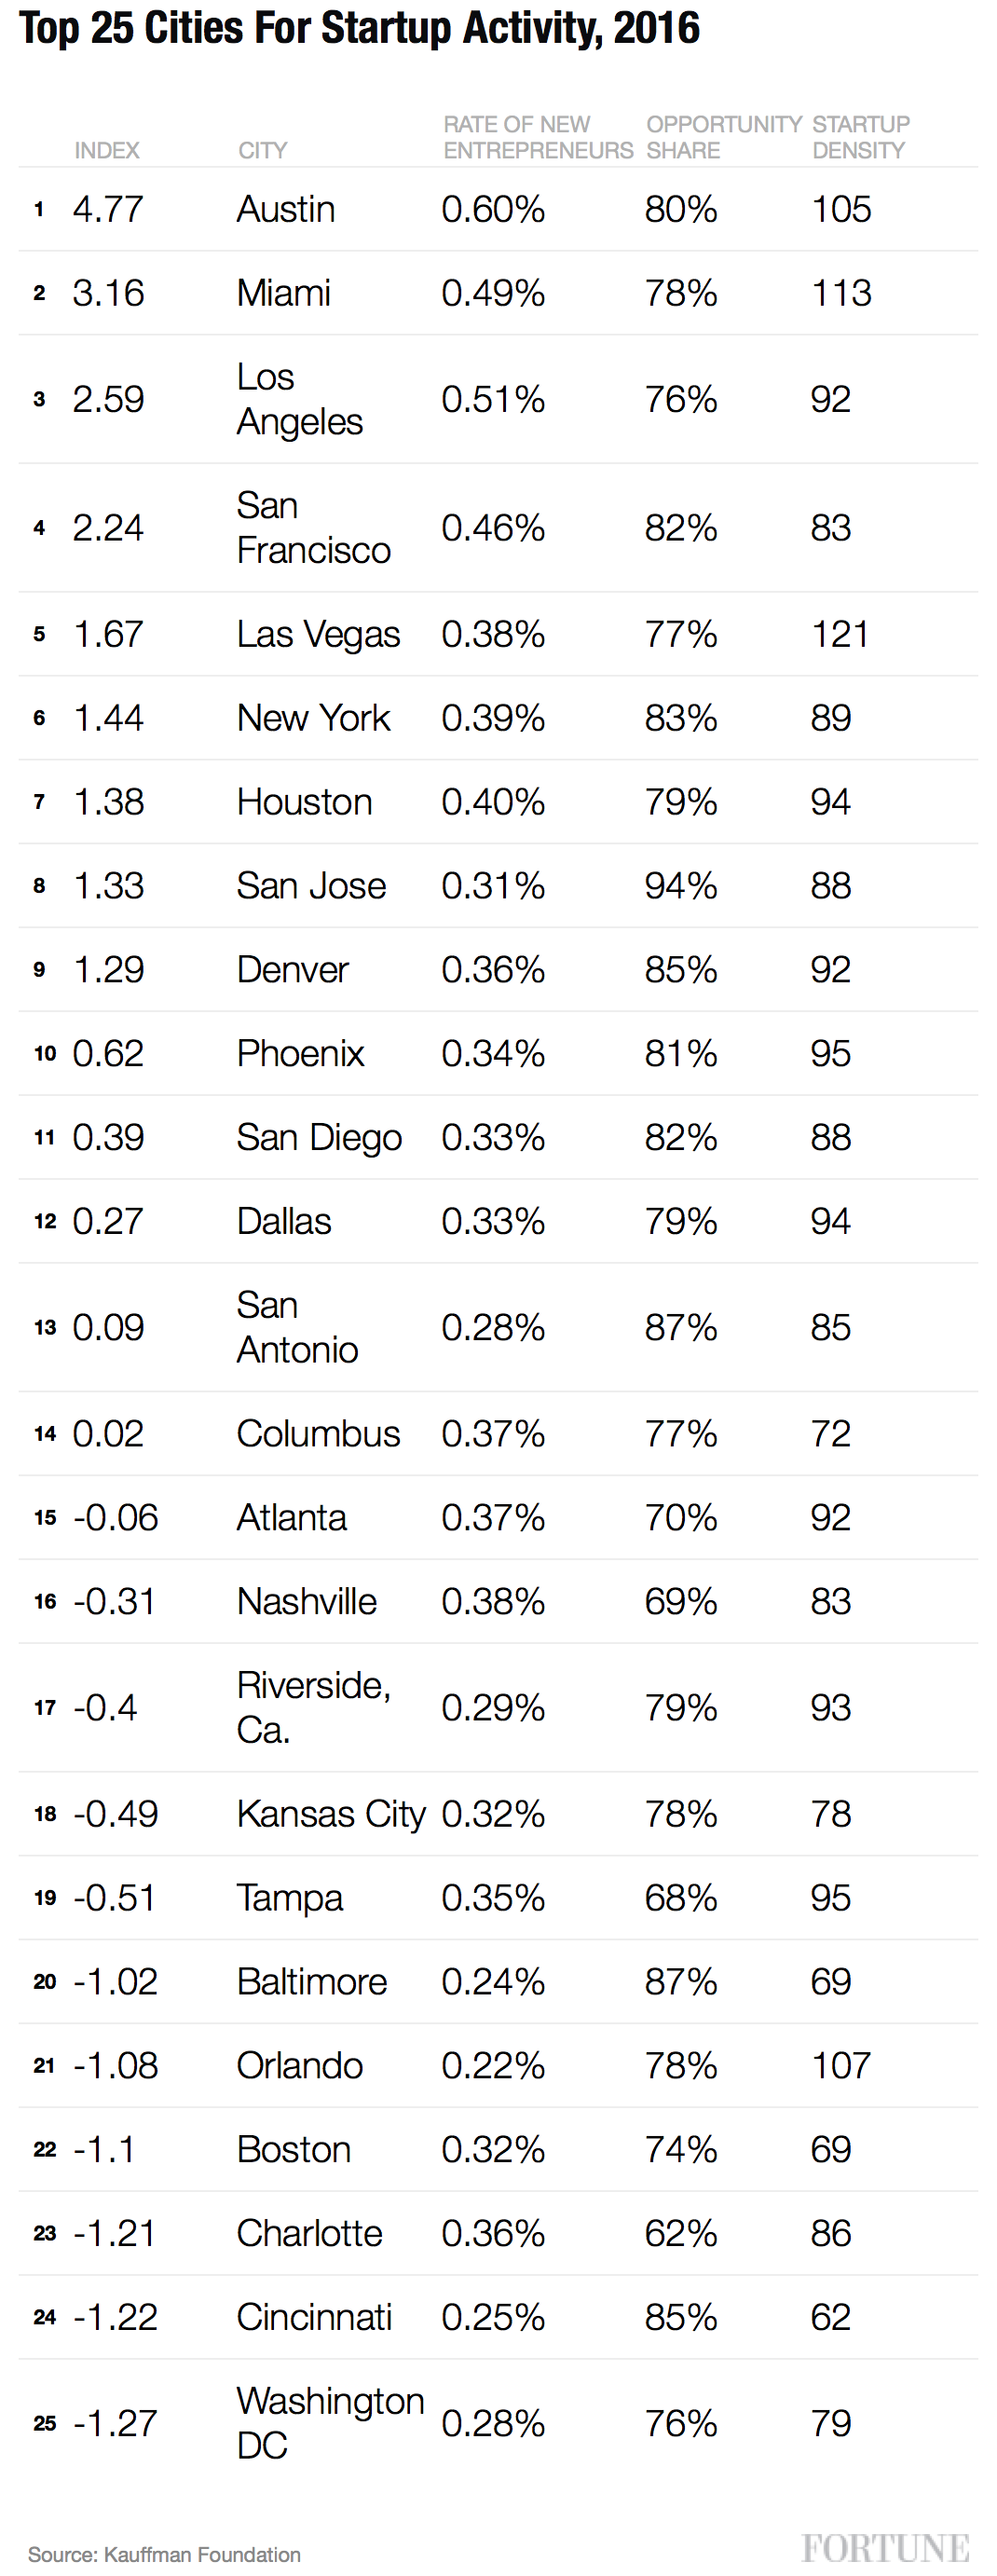Click the INDEX column header
997x2576 pixels.
(106, 150)
